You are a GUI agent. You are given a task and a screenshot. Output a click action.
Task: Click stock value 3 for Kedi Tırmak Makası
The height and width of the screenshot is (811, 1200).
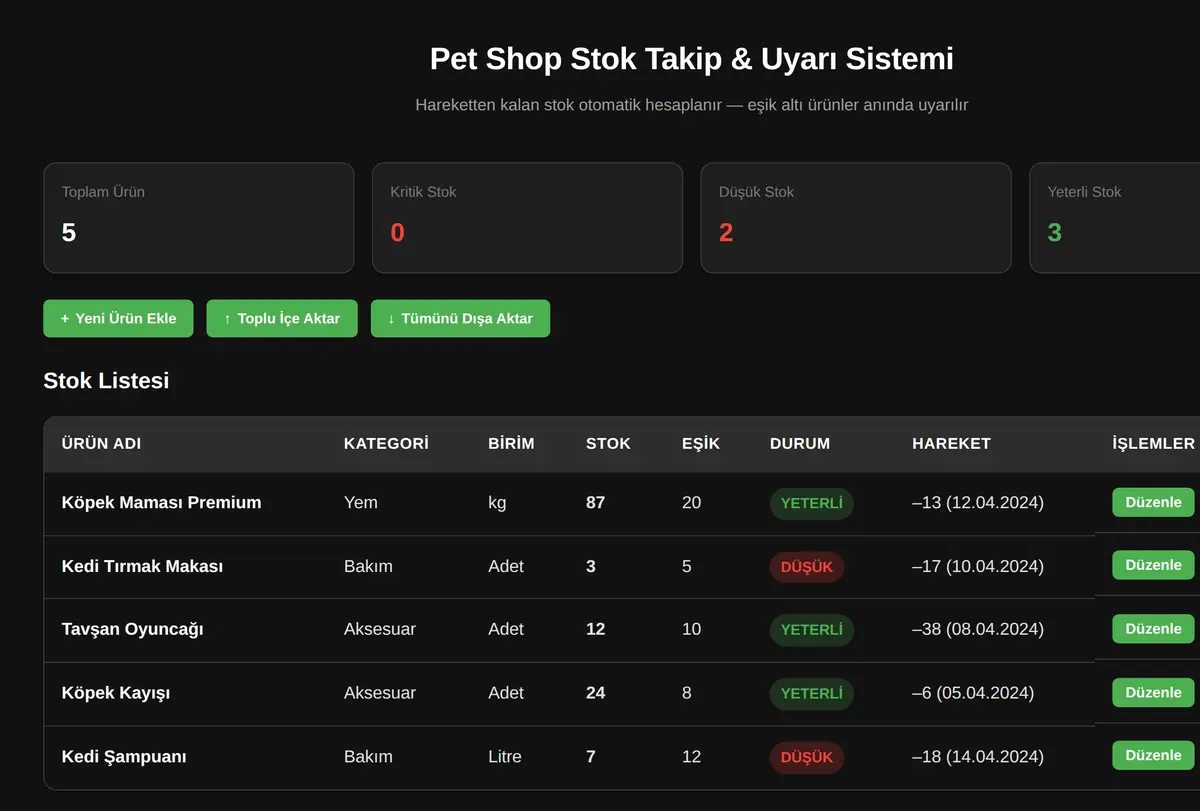591,566
